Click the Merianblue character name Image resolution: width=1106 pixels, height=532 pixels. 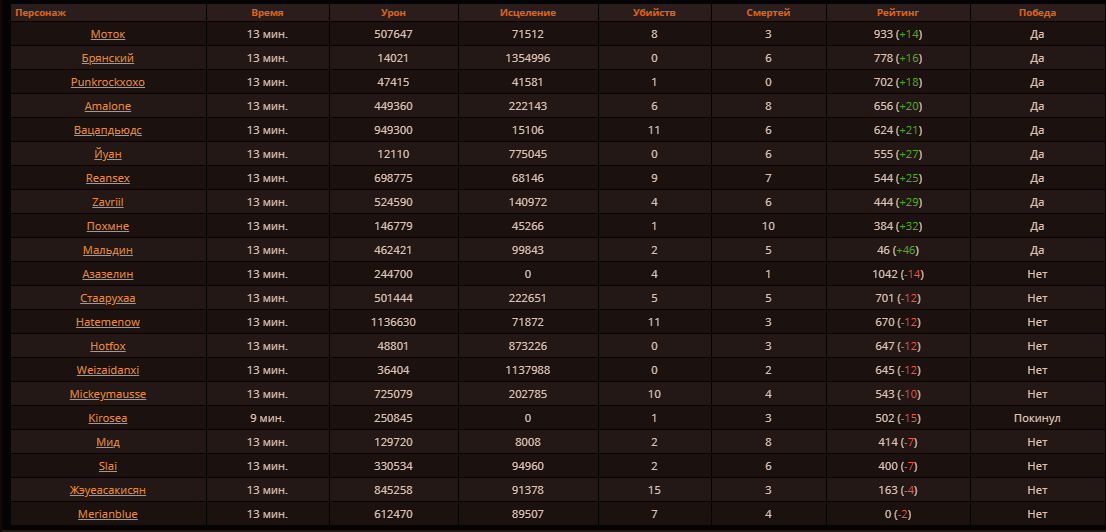coord(108,514)
